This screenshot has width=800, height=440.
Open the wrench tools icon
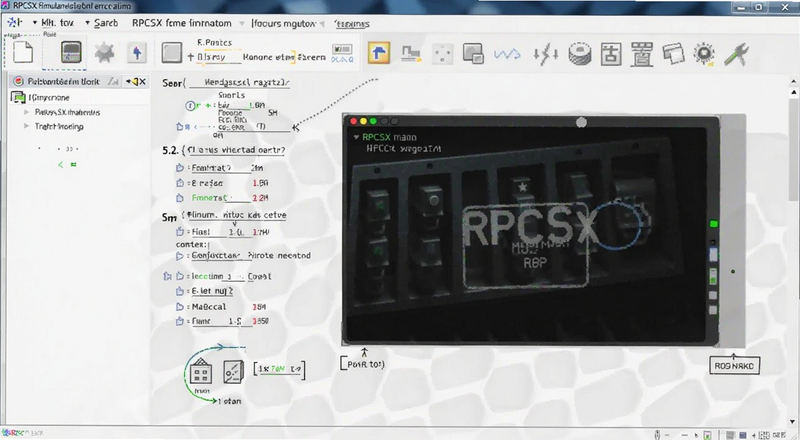click(x=736, y=54)
